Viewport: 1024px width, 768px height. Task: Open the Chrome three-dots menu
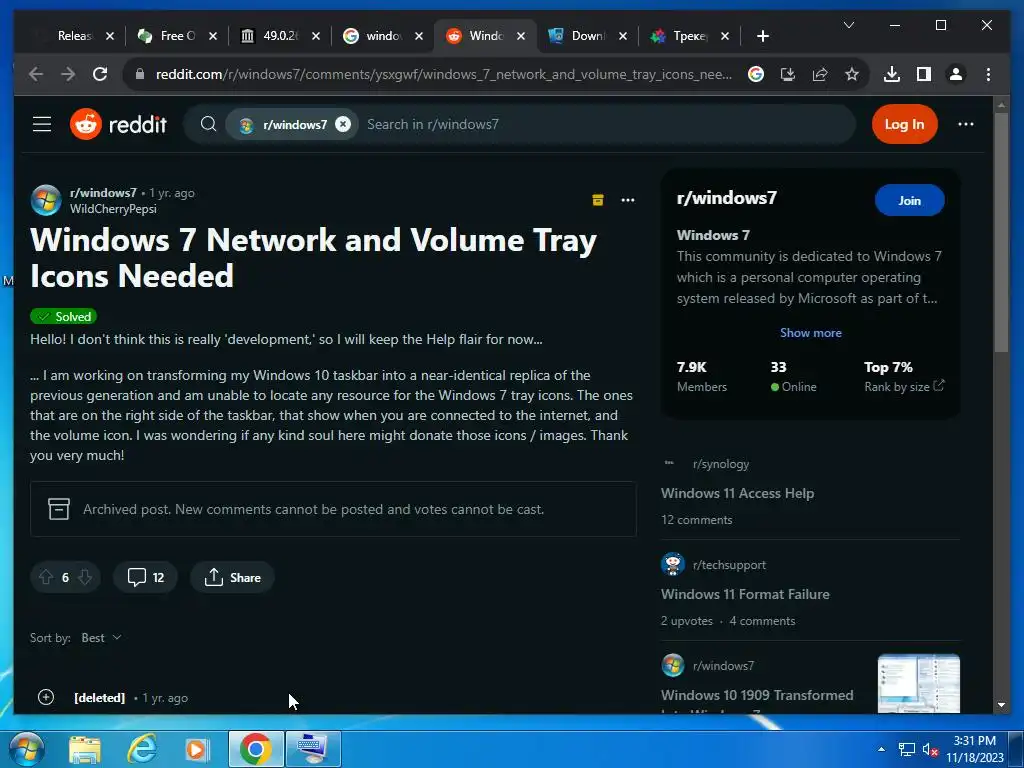coord(988,74)
